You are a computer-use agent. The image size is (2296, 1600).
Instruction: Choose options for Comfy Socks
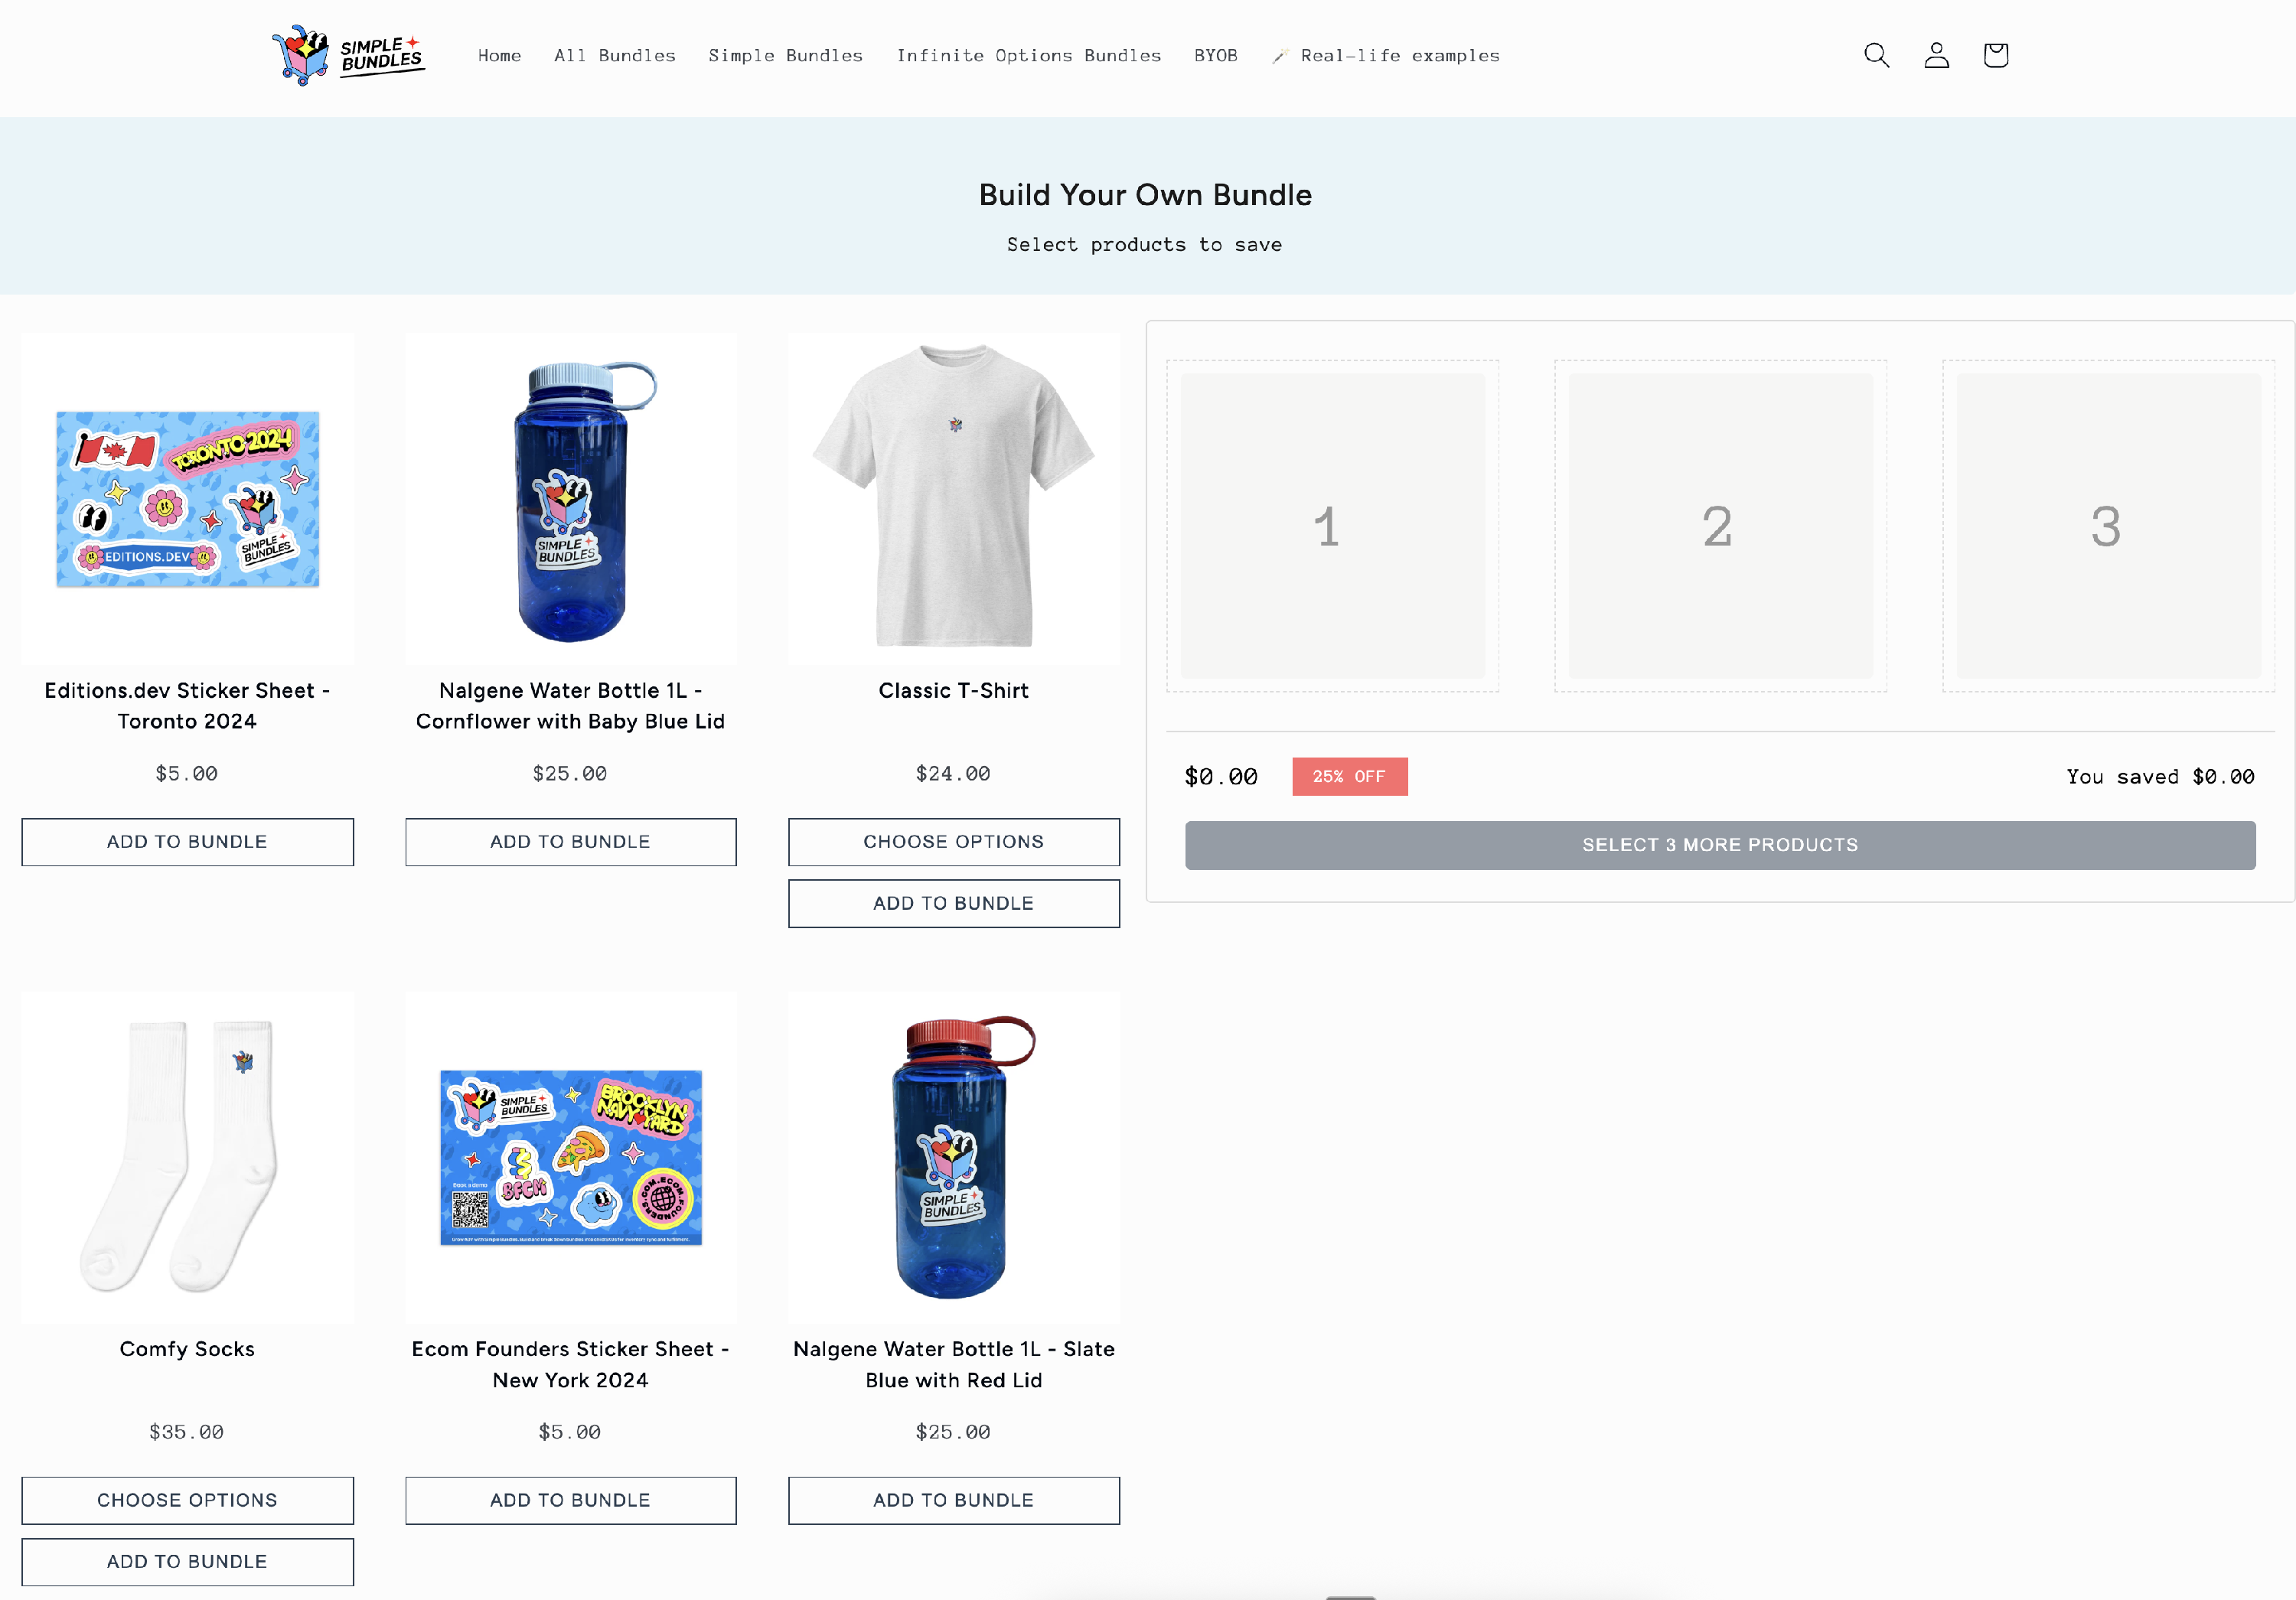[x=187, y=1500]
